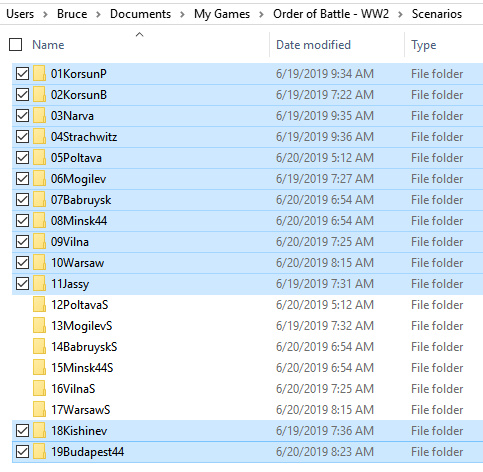Select the 15Minsk44S folder name
Viewport: 483px width, 472px height.
82,368
